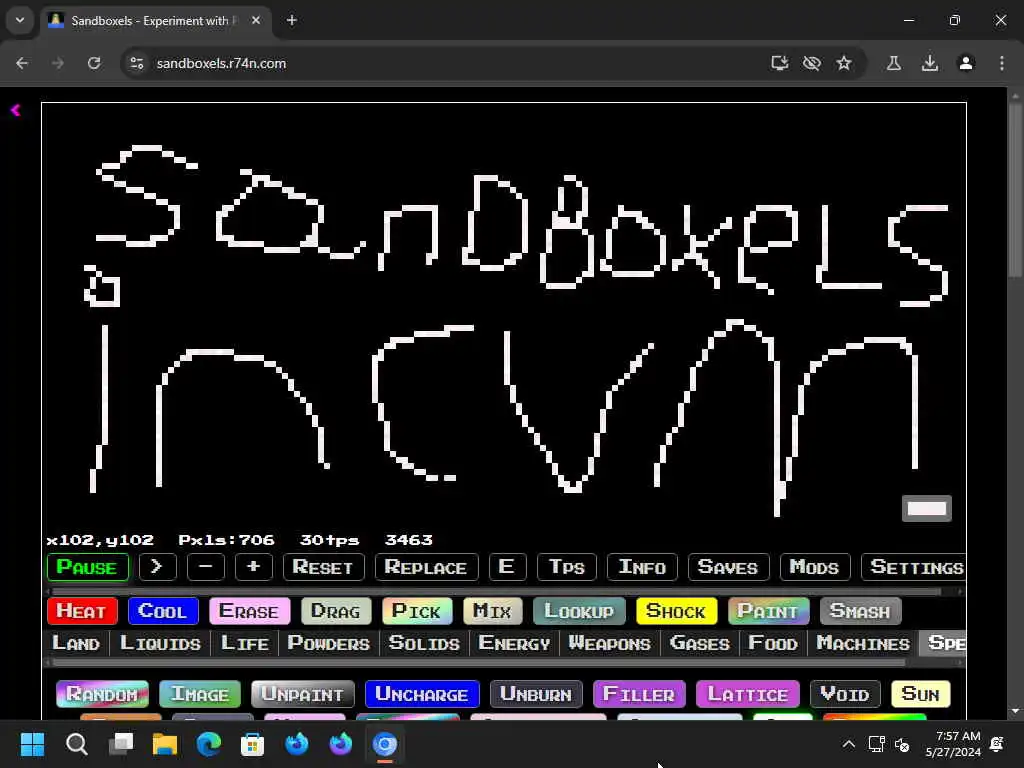
Task: Open the Saves menu
Action: click(728, 567)
